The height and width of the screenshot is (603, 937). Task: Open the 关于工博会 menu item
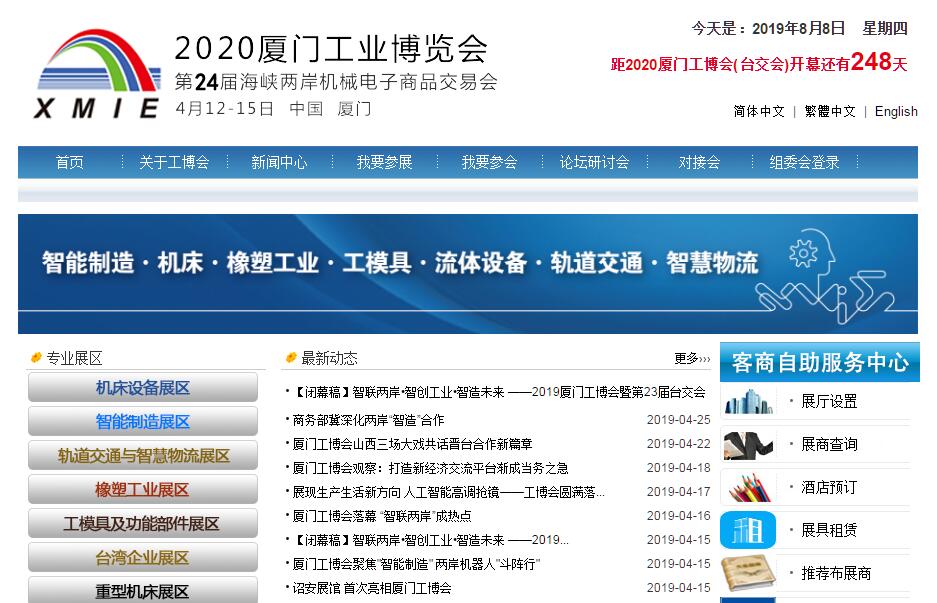click(174, 162)
